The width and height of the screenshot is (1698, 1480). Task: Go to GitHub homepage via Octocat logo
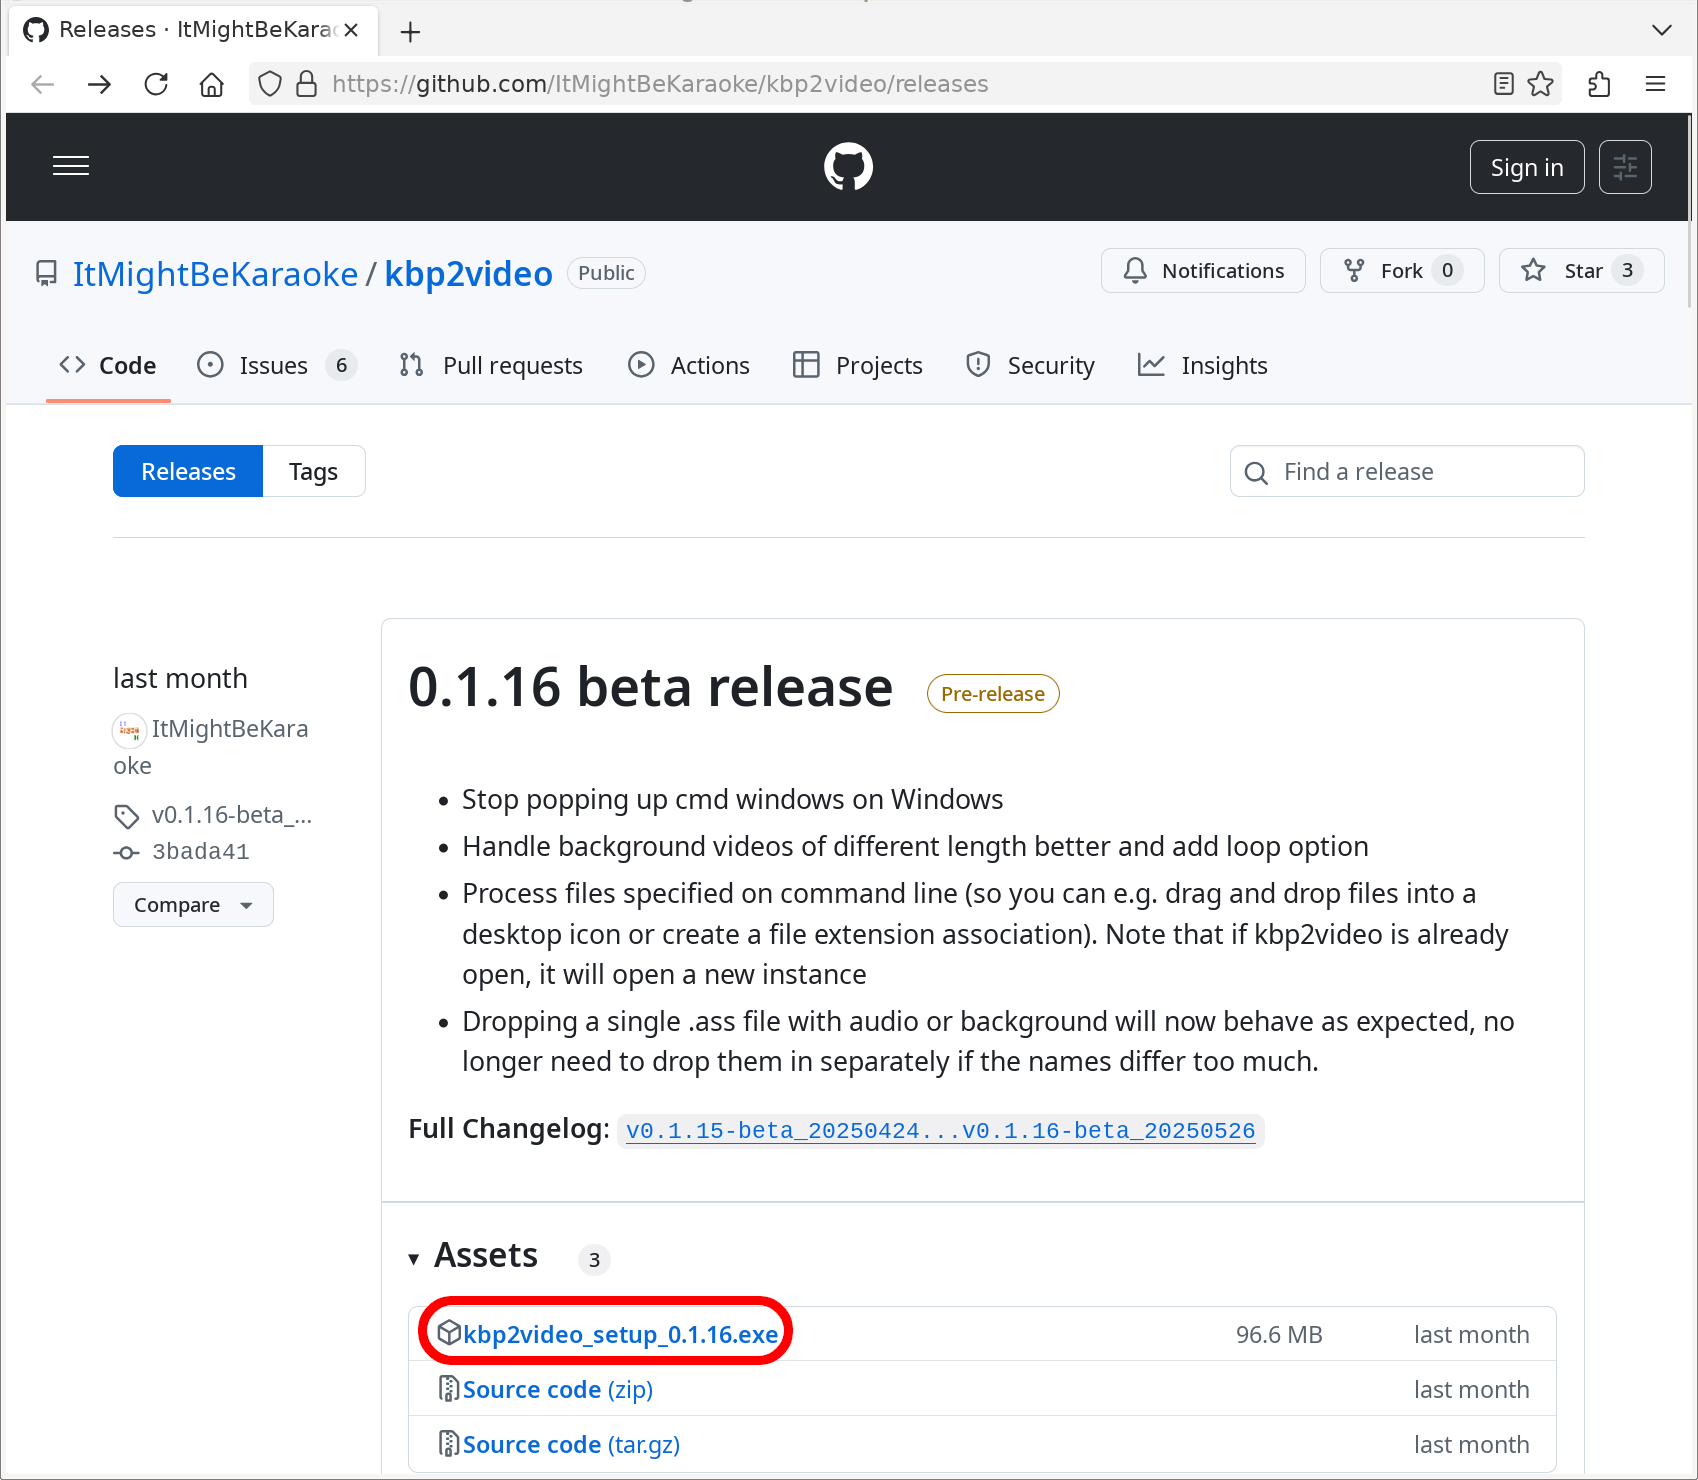tap(848, 166)
